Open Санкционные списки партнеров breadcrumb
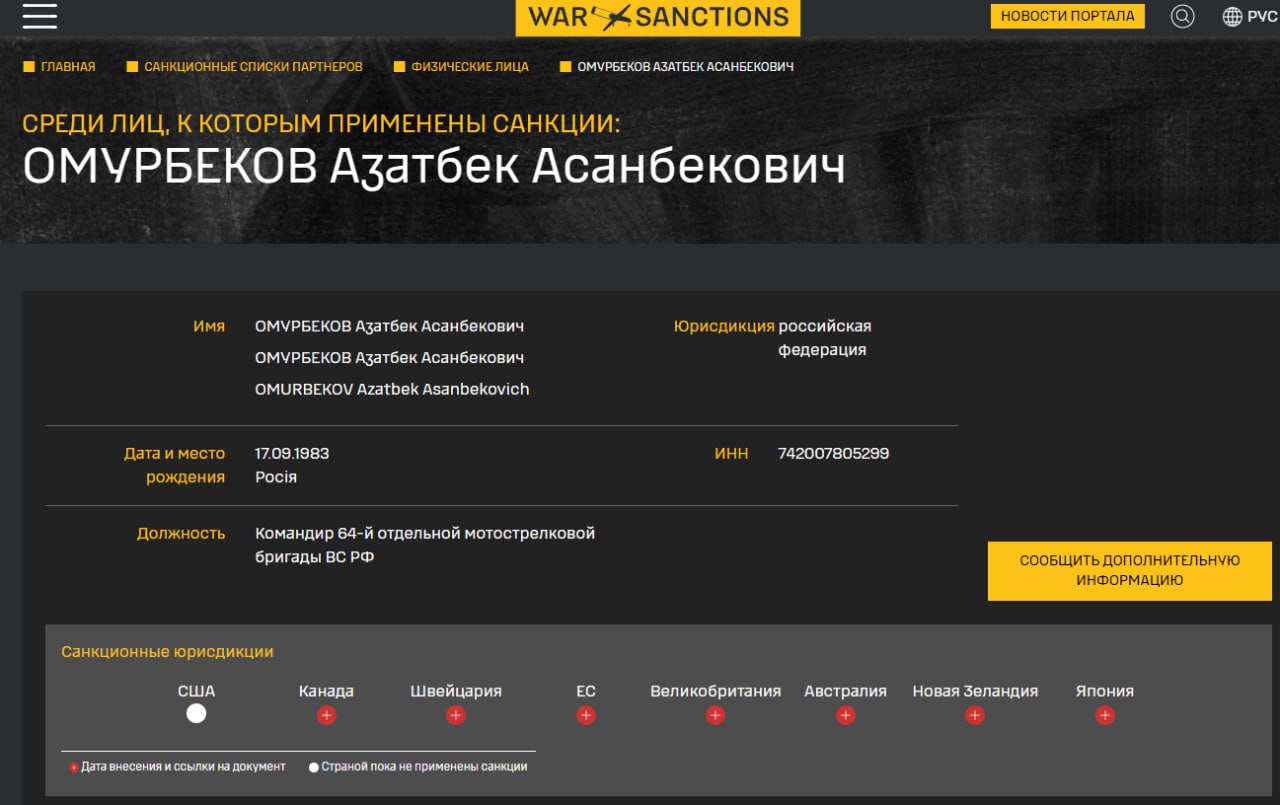The height and width of the screenshot is (805, 1280). (253, 67)
